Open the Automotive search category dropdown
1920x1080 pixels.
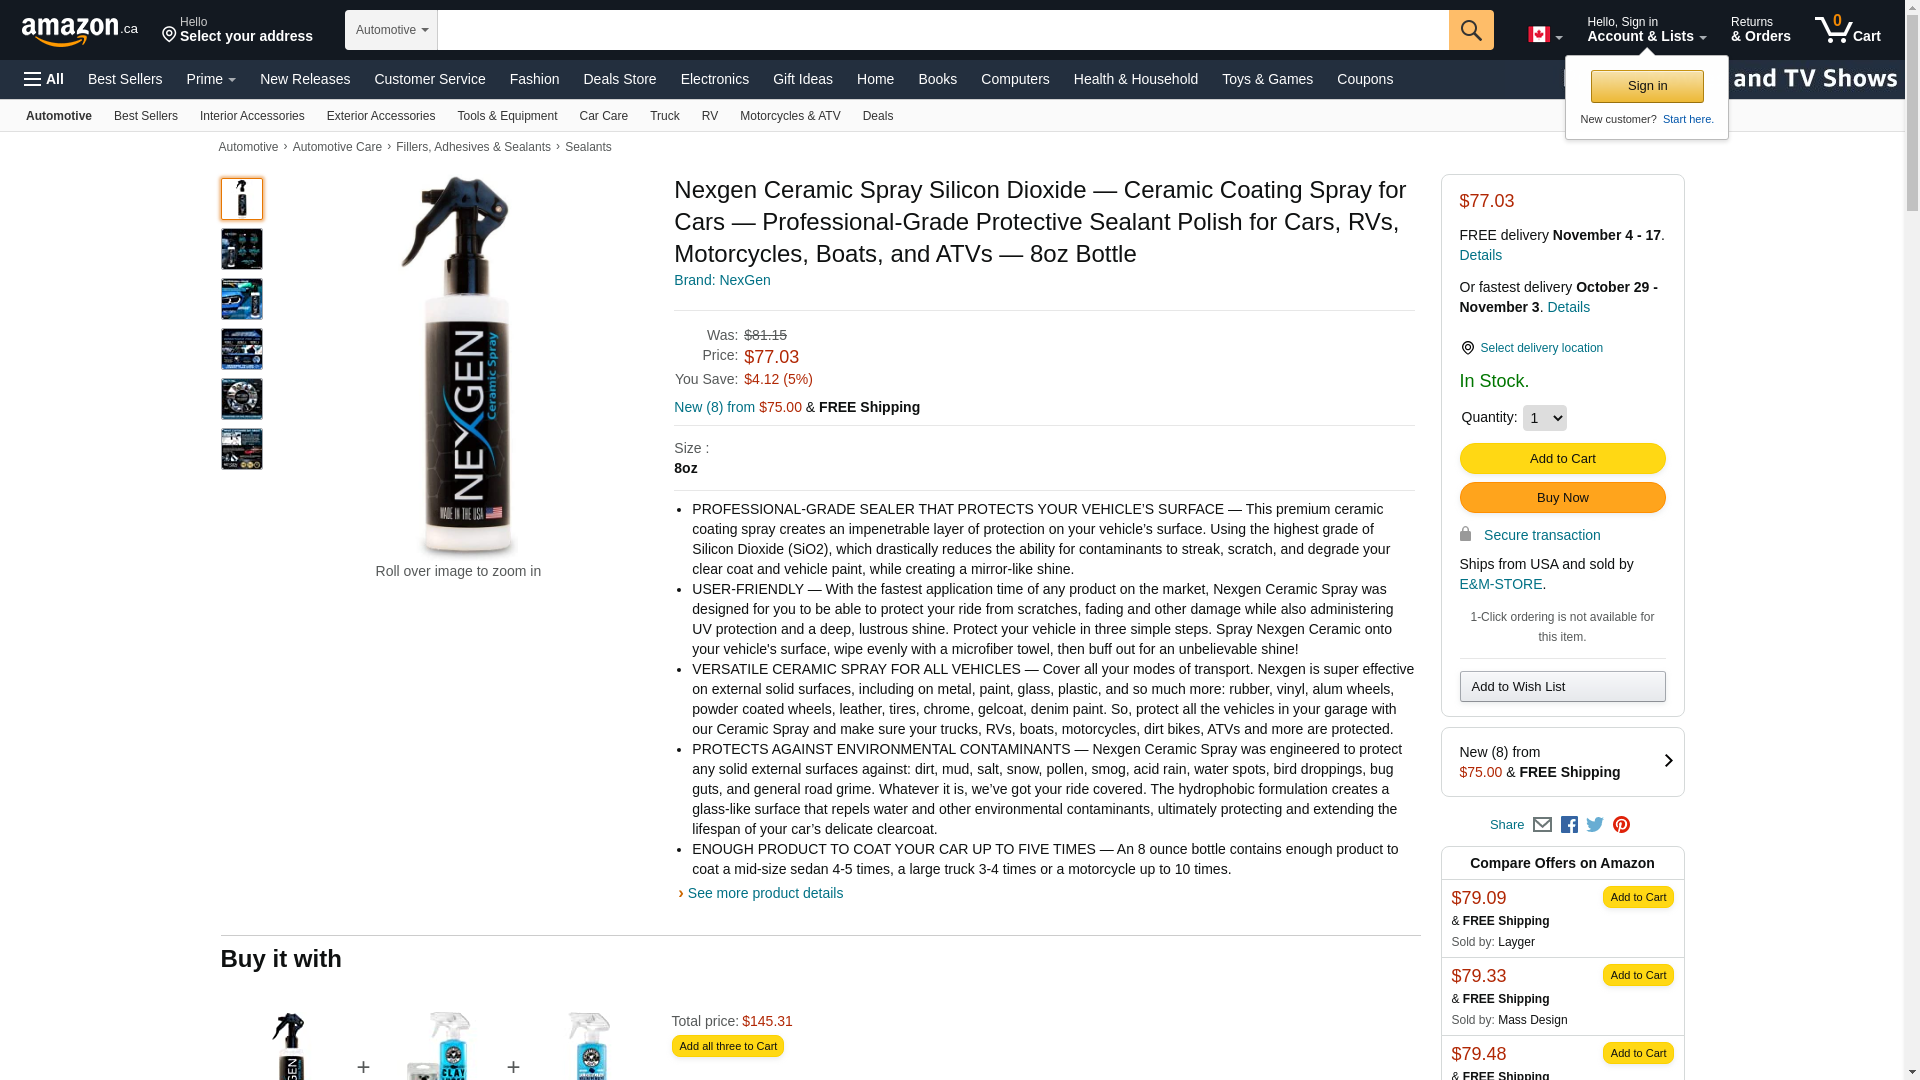point(391,30)
